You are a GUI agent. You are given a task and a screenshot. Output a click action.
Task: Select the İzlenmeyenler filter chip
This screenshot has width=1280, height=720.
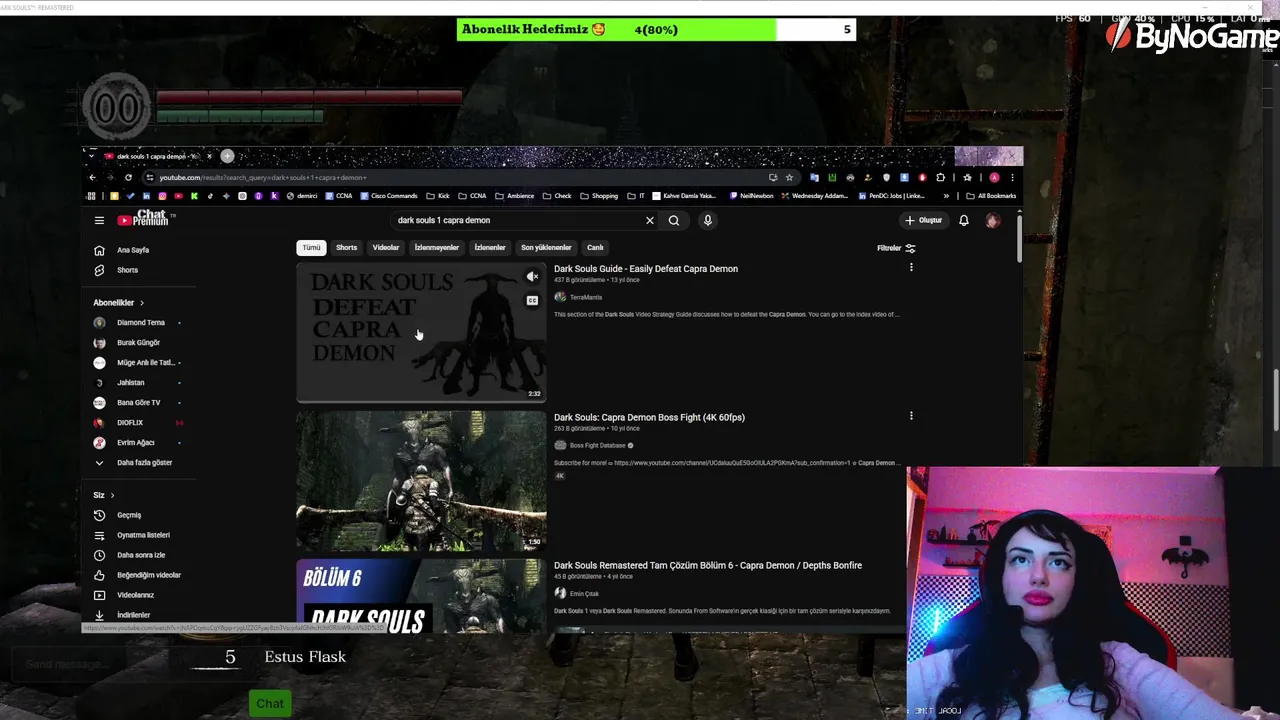pyautogui.click(x=437, y=248)
